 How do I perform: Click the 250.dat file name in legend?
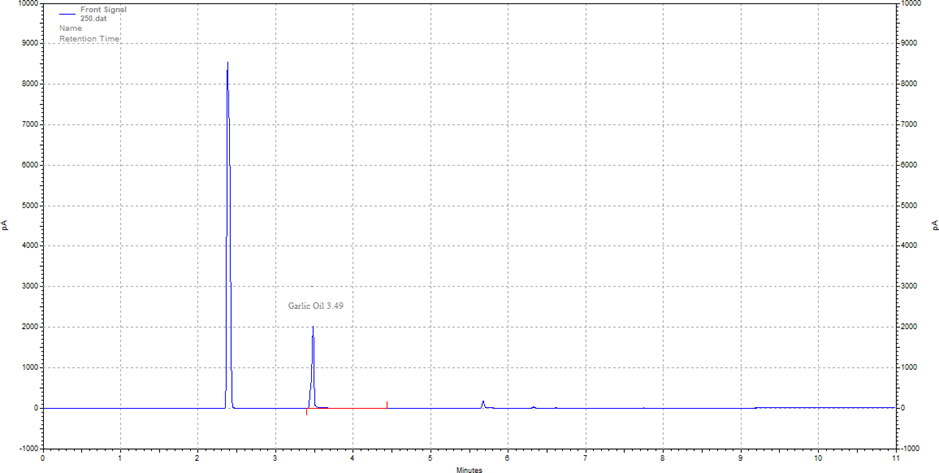[x=94, y=19]
